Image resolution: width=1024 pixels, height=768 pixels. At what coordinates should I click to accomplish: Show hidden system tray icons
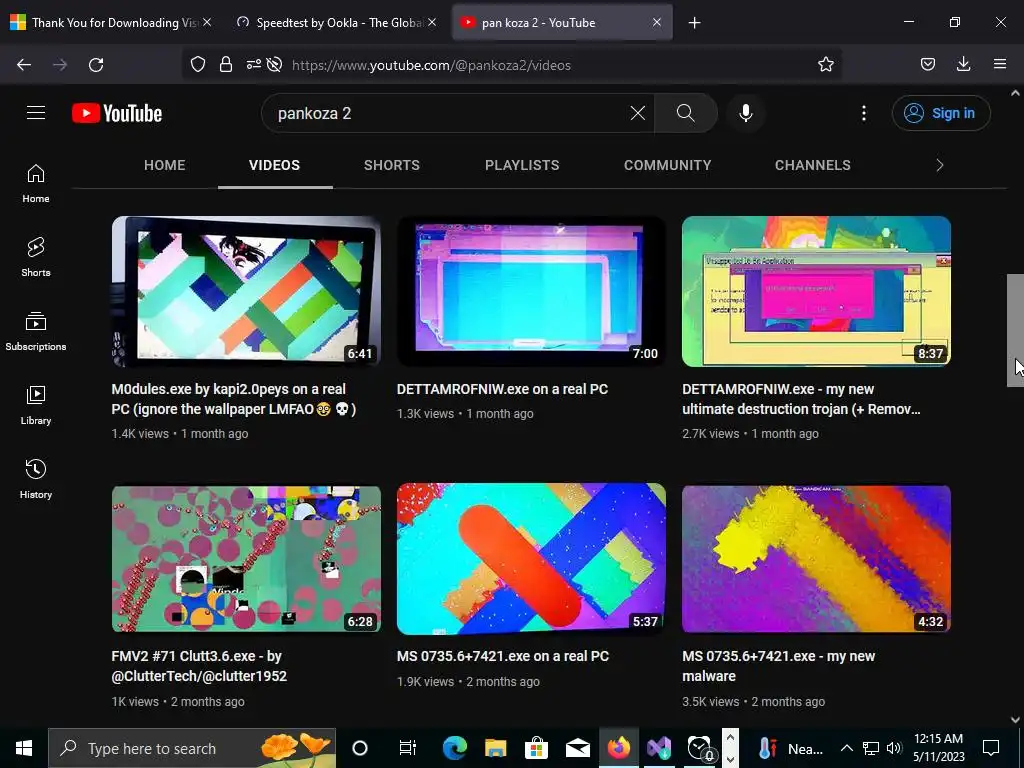[846, 748]
